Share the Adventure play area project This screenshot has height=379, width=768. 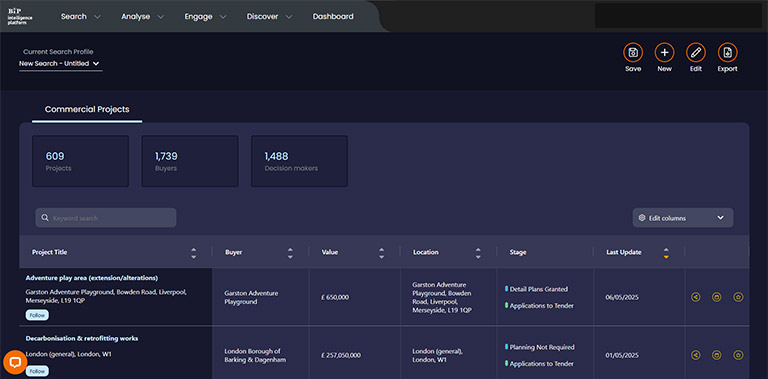696,297
